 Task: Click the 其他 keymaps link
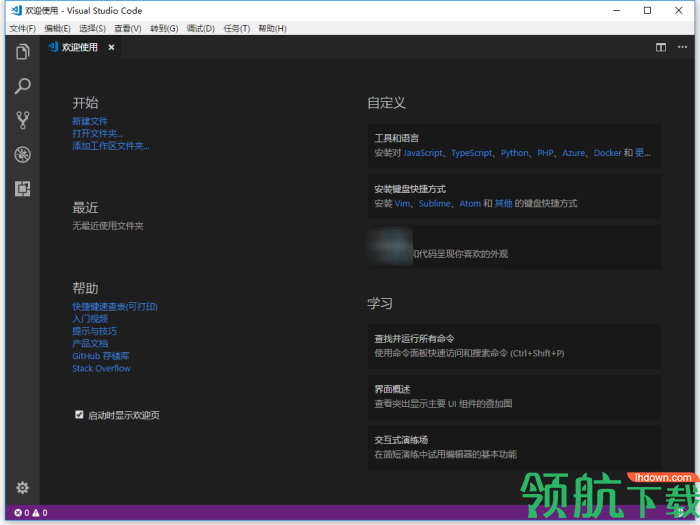504,204
